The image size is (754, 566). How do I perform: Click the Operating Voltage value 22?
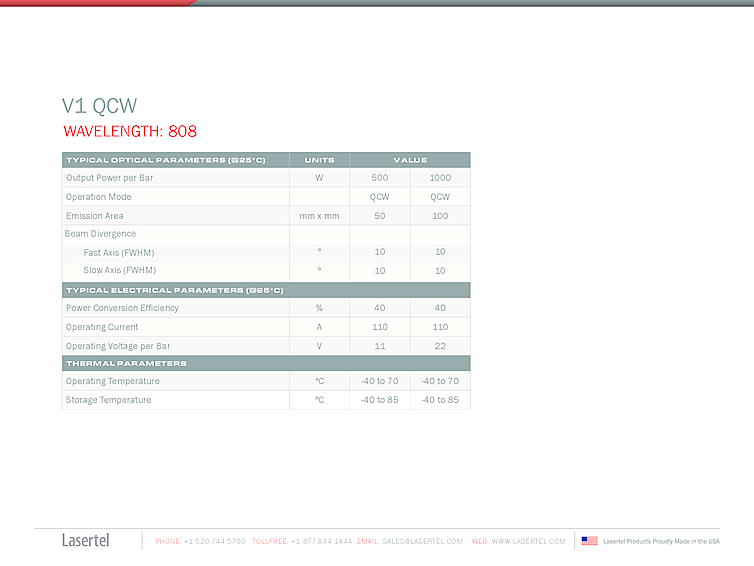tap(440, 346)
